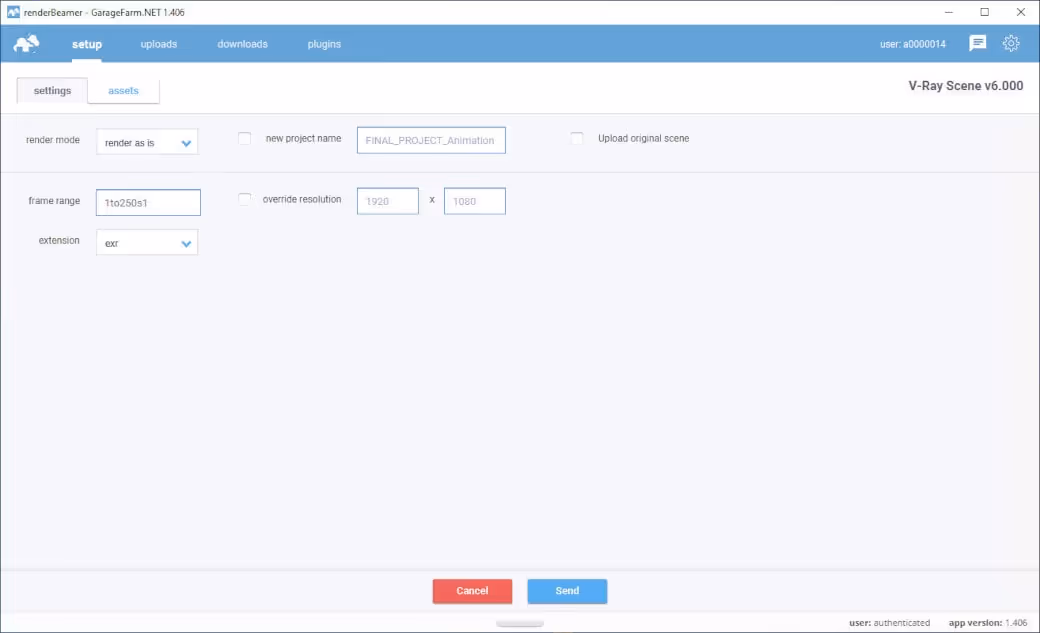
Task: Click the V-Ray Scene v6.000 text
Action: [x=966, y=86]
